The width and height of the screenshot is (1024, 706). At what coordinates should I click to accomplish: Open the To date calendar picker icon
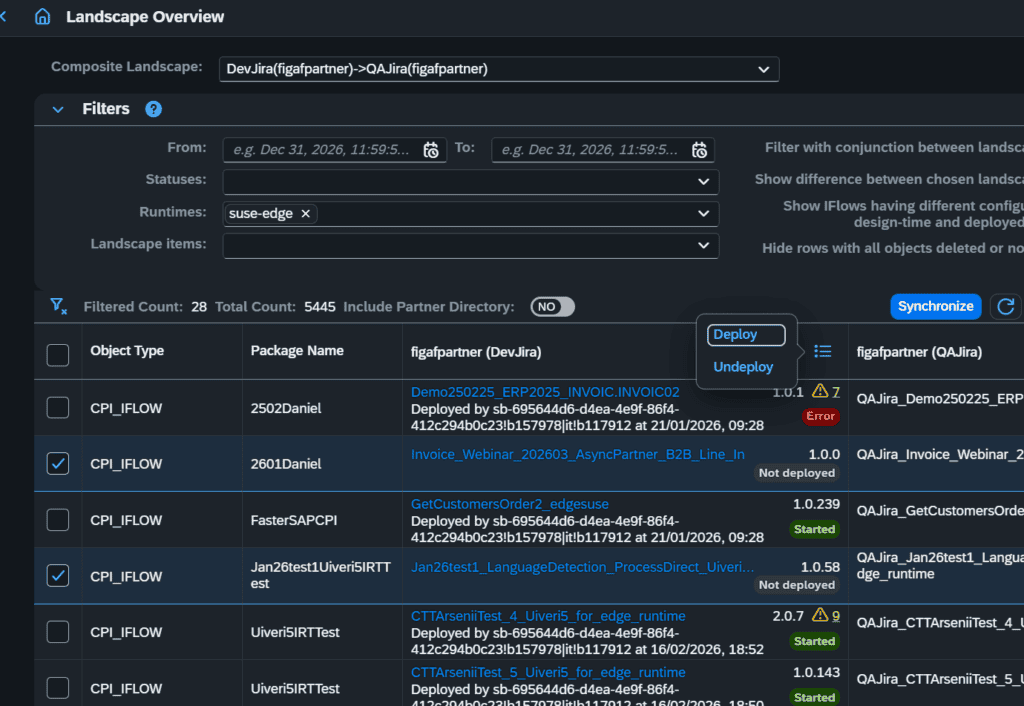[699, 150]
